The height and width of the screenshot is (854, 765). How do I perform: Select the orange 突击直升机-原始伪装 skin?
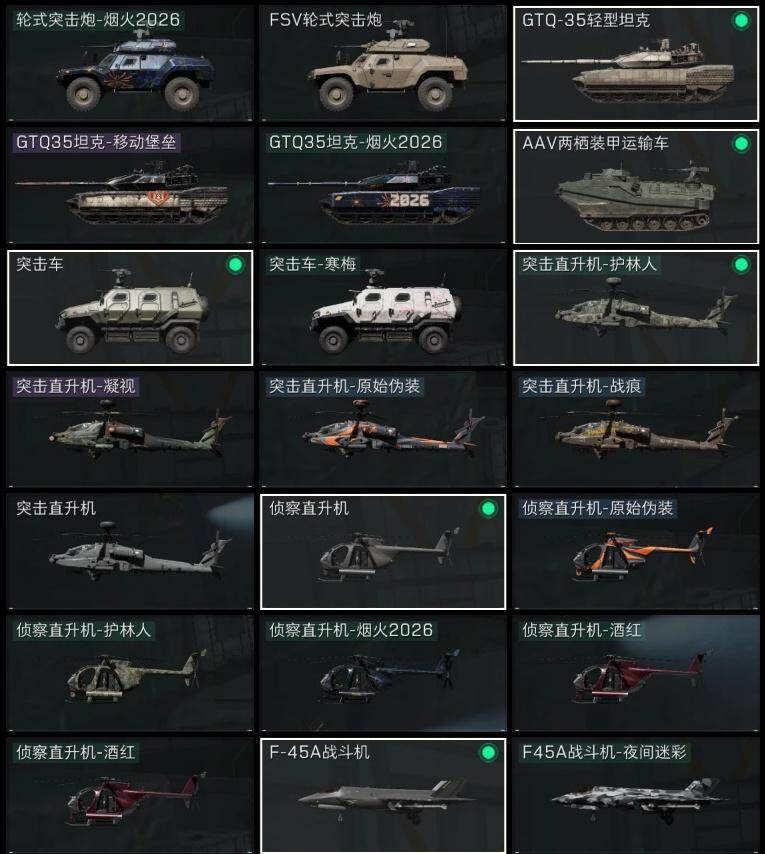(383, 430)
